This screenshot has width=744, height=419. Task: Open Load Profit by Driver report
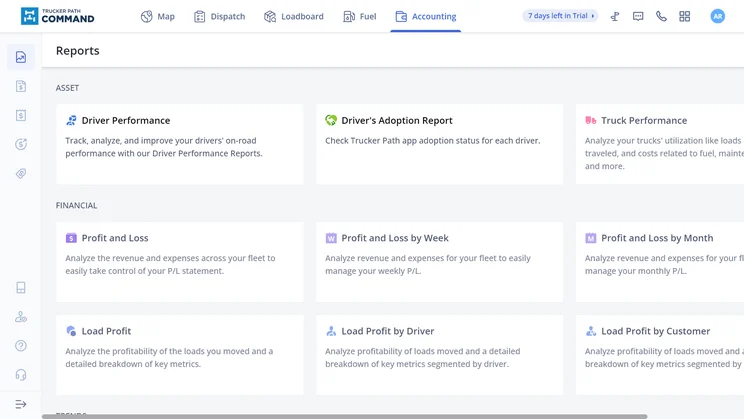pyautogui.click(x=439, y=354)
